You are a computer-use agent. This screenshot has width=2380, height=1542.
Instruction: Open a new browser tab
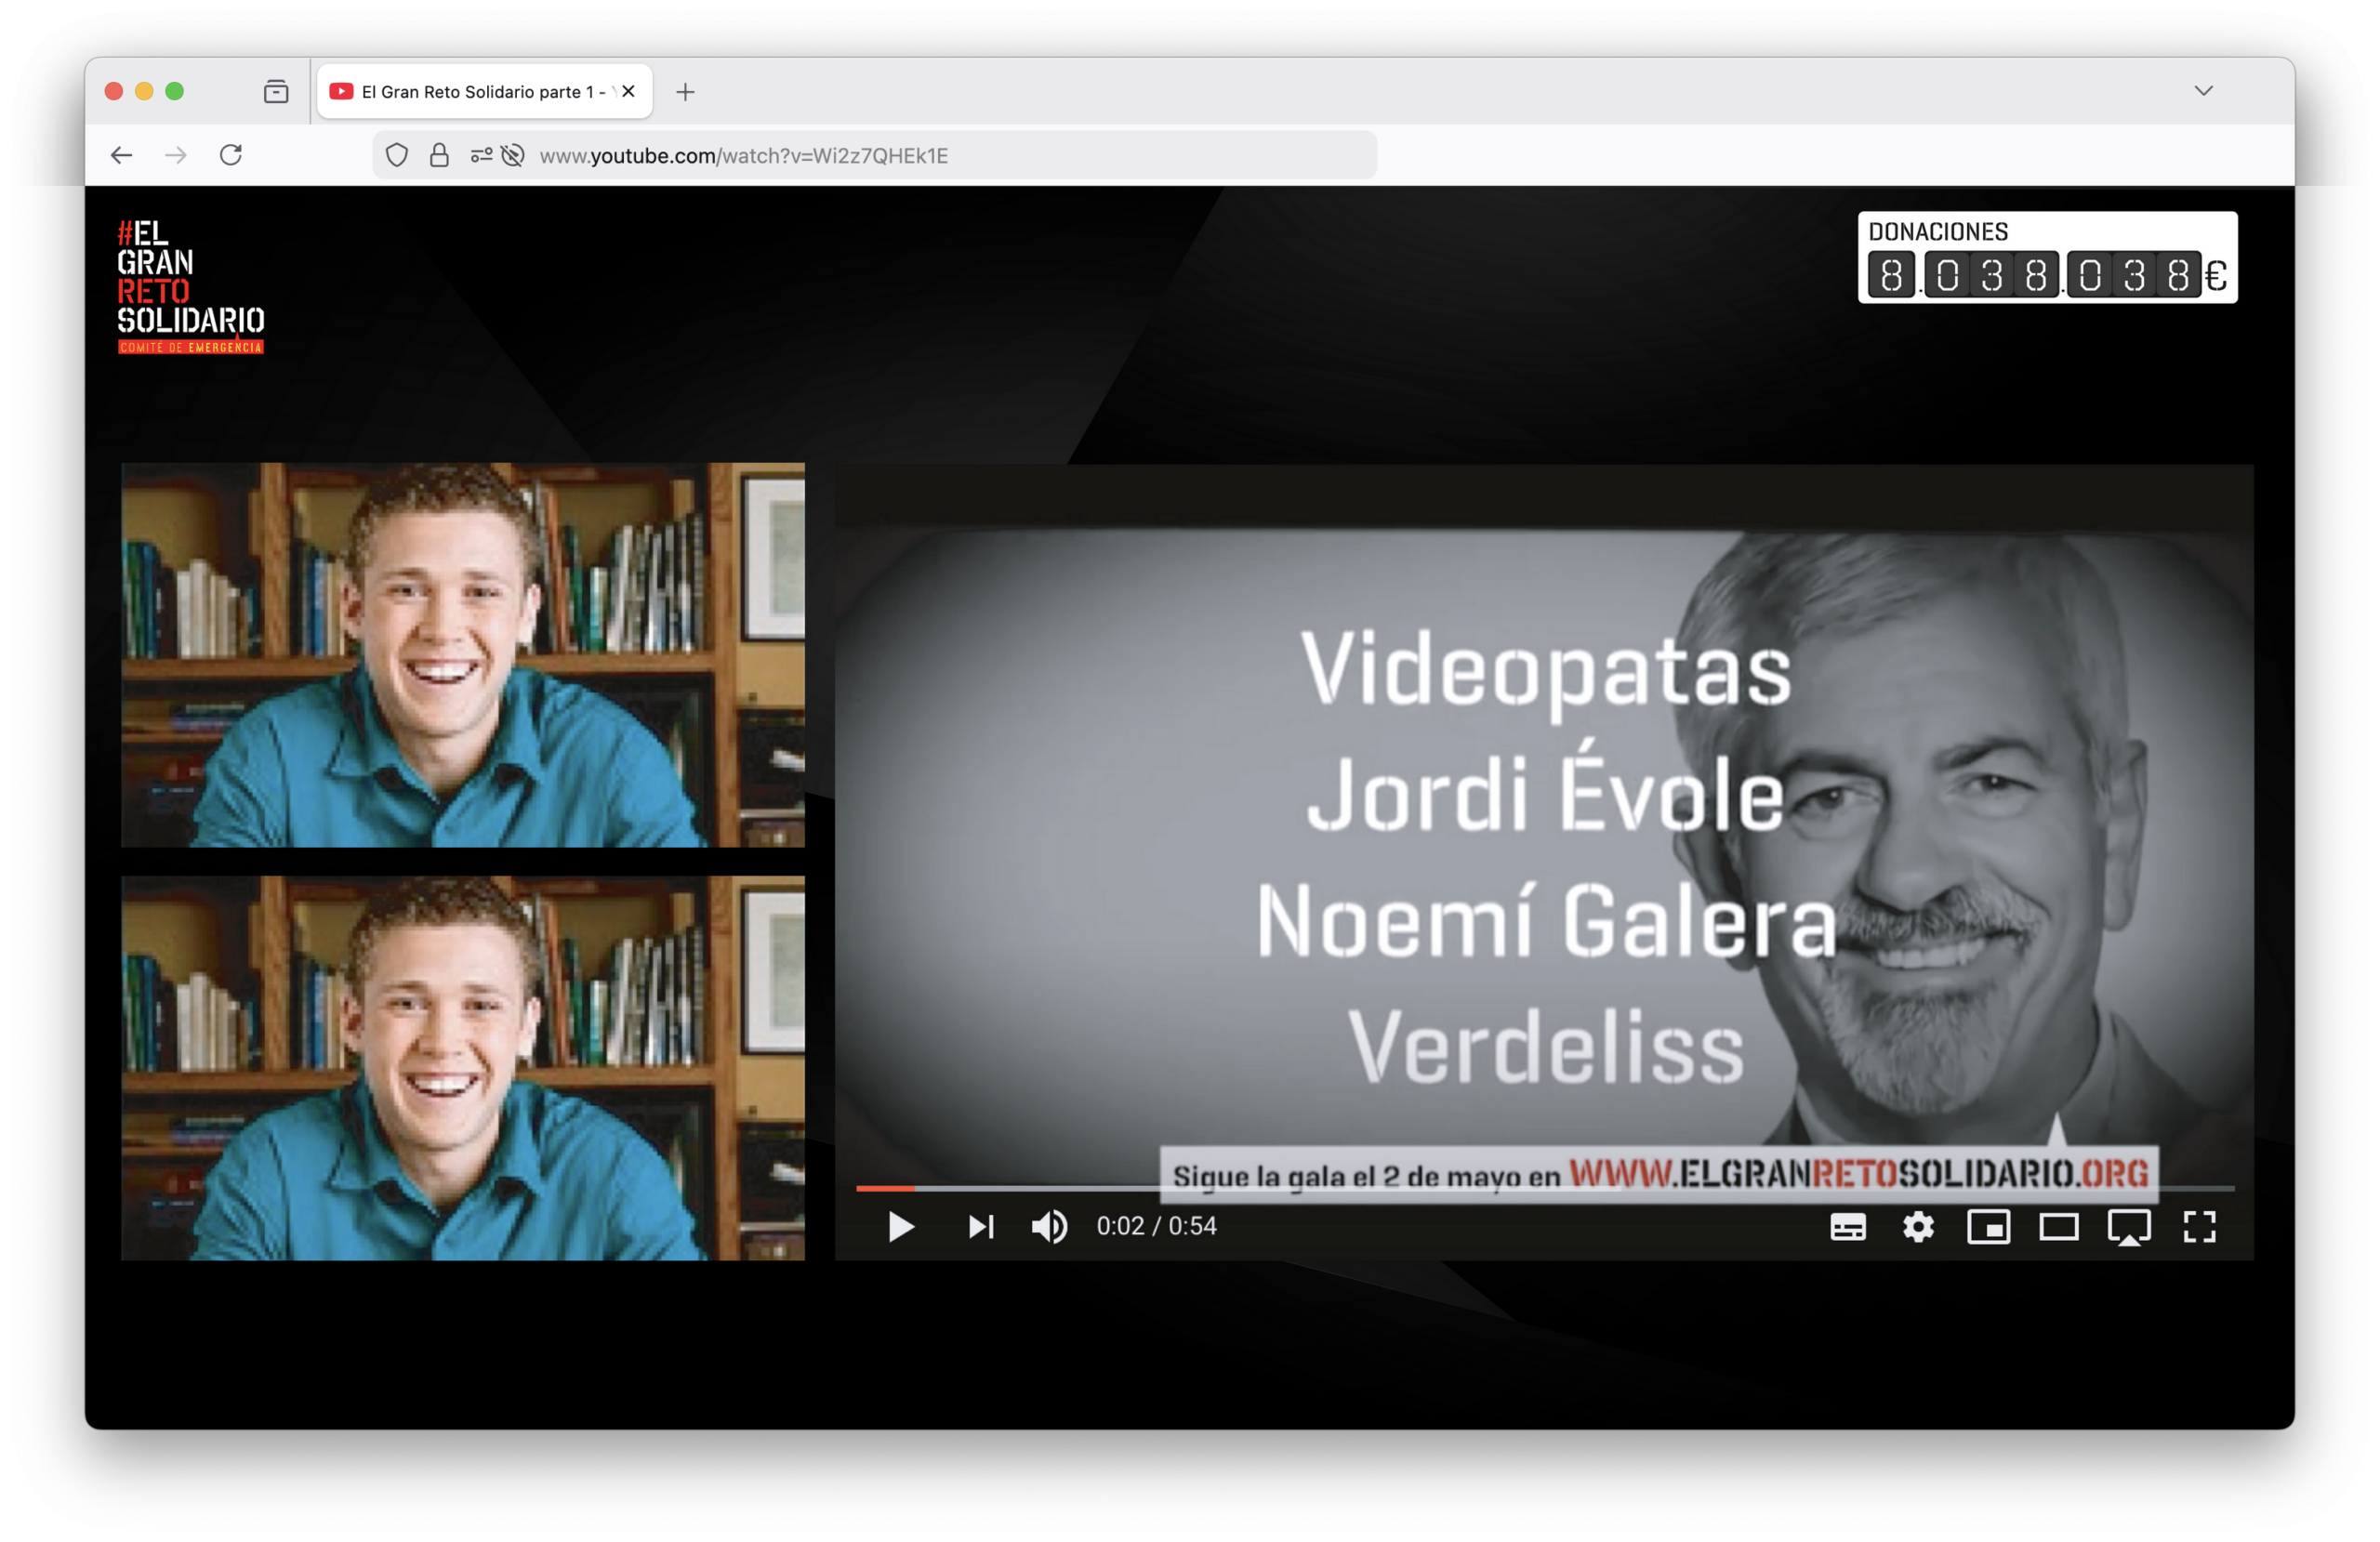[x=685, y=92]
